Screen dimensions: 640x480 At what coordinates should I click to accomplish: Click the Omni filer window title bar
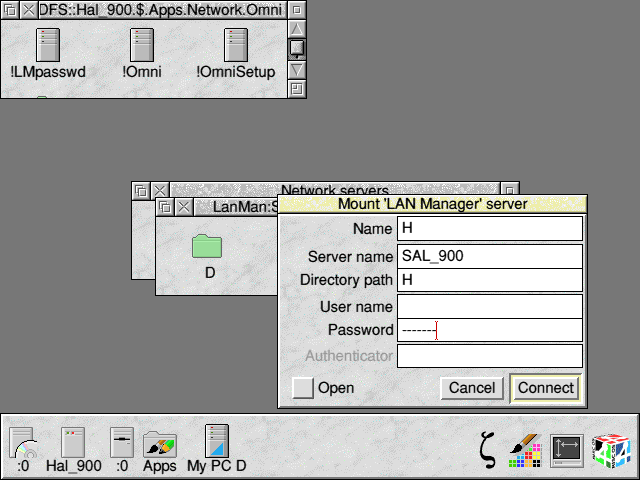(162, 10)
